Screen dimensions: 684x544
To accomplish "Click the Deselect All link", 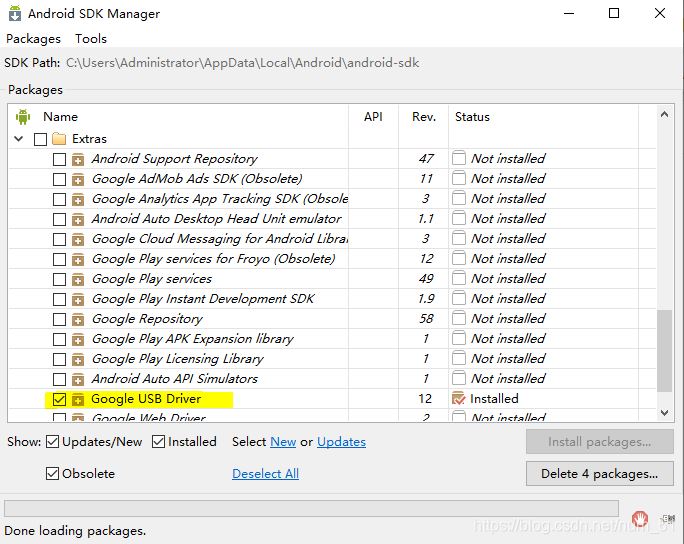I will click(265, 474).
